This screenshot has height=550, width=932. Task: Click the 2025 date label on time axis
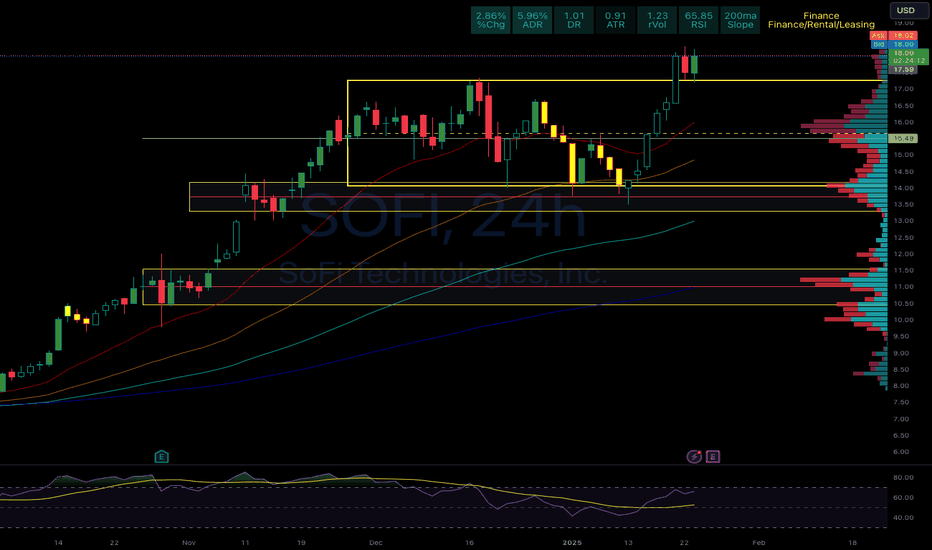tap(572, 543)
